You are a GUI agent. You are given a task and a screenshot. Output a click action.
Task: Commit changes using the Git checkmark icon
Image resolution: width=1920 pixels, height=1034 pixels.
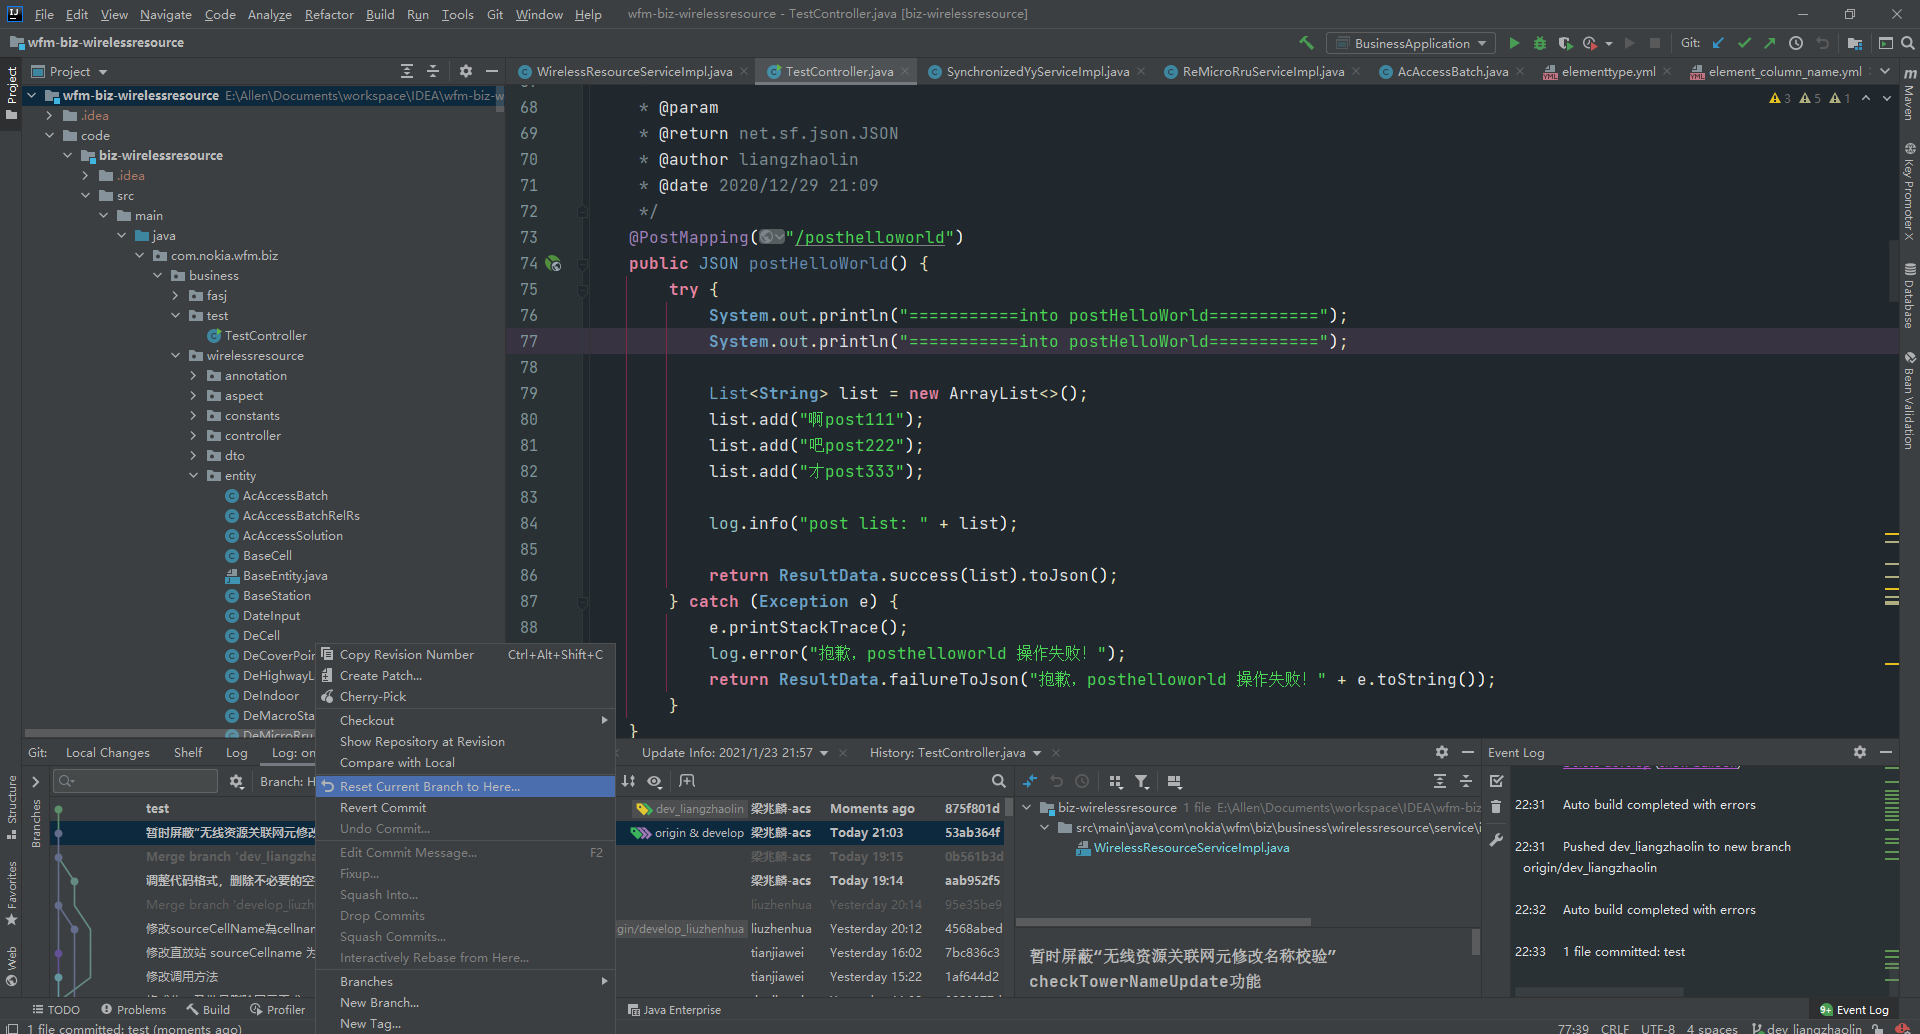pyautogui.click(x=1744, y=43)
